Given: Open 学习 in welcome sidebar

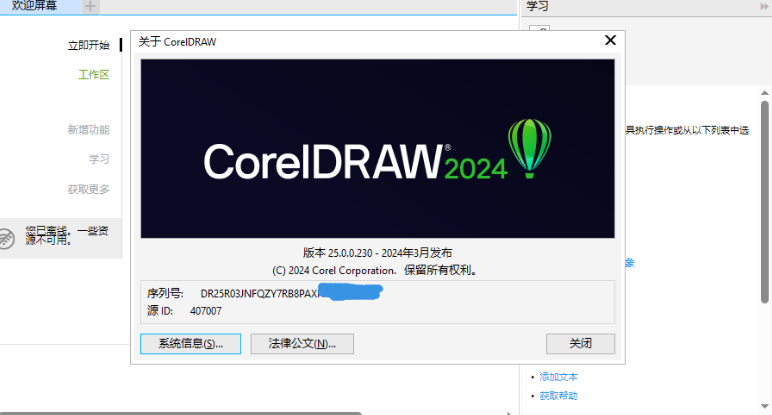Looking at the screenshot, I should (x=99, y=159).
